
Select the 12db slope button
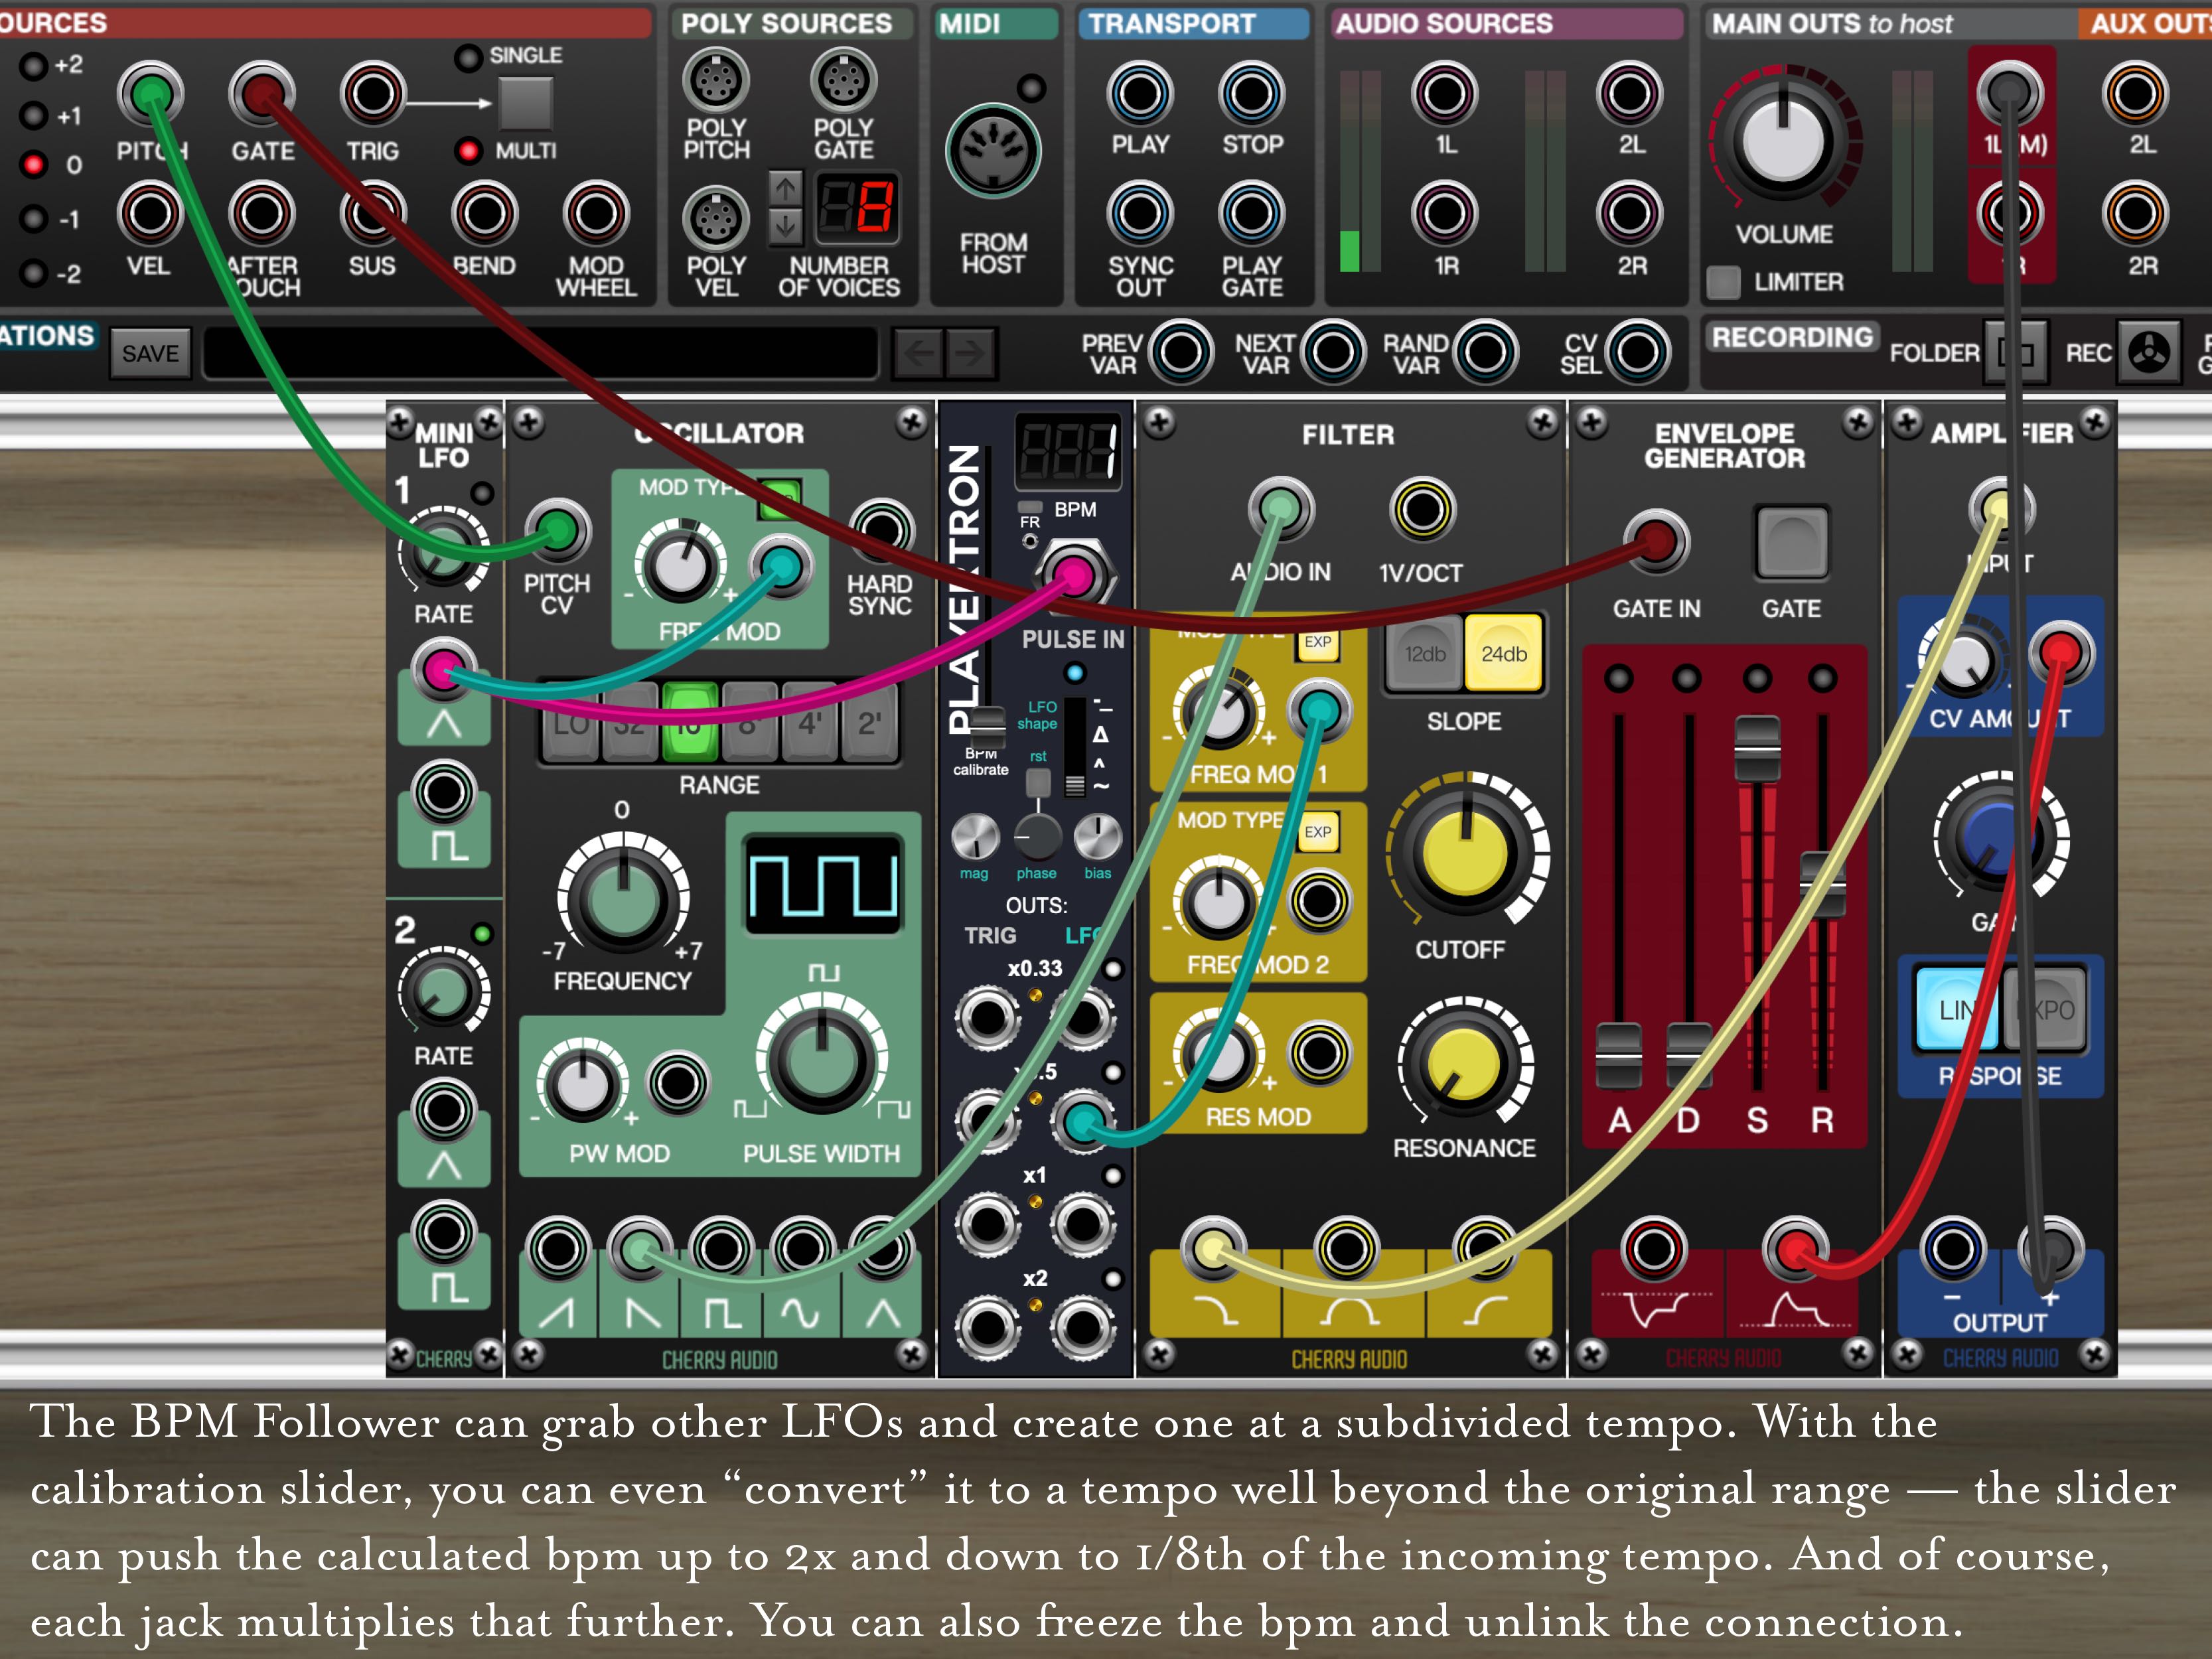1424,654
